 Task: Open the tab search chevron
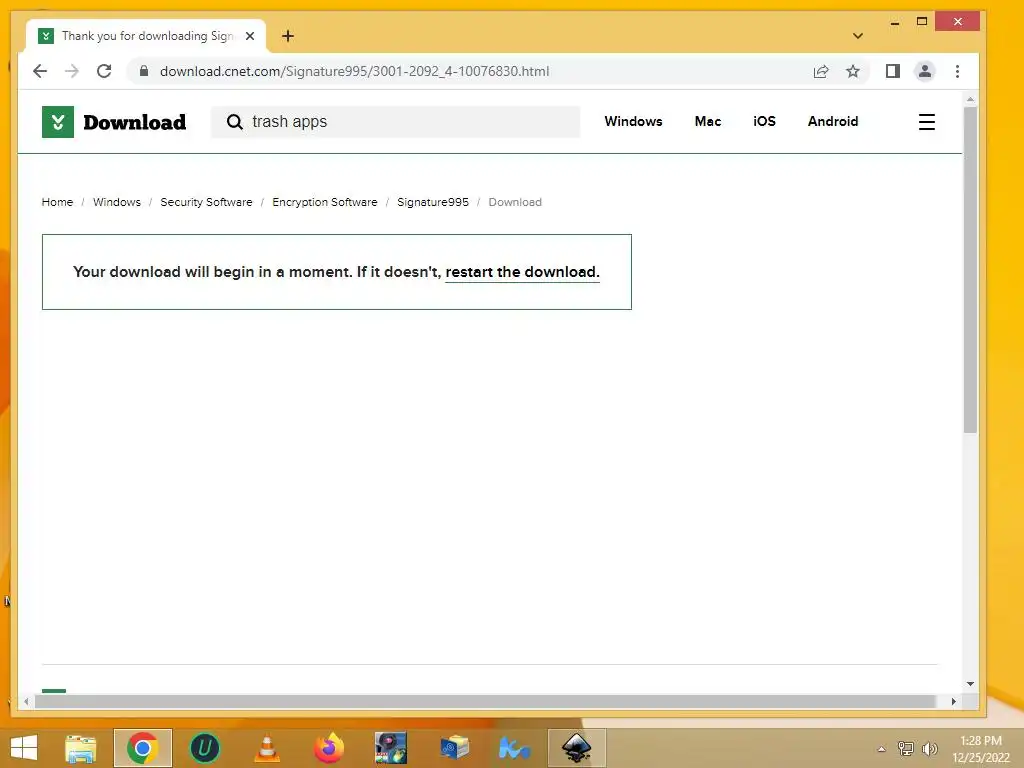click(858, 36)
